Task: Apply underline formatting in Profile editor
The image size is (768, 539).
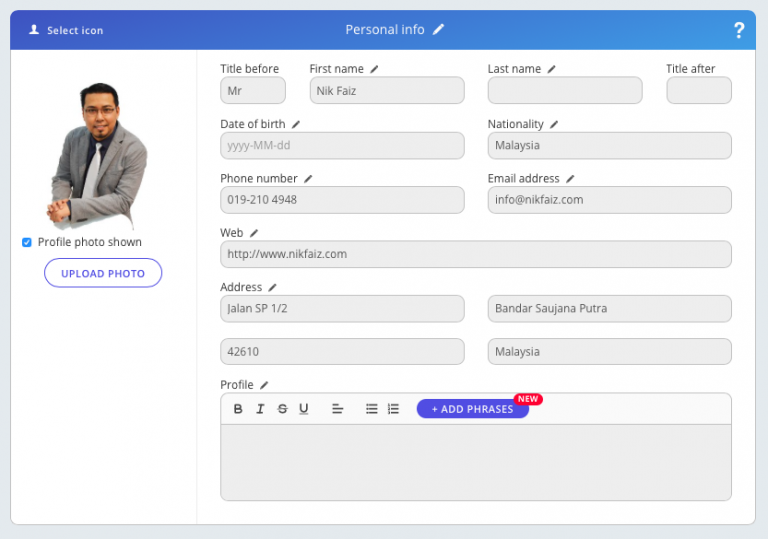Action: pyautogui.click(x=304, y=409)
